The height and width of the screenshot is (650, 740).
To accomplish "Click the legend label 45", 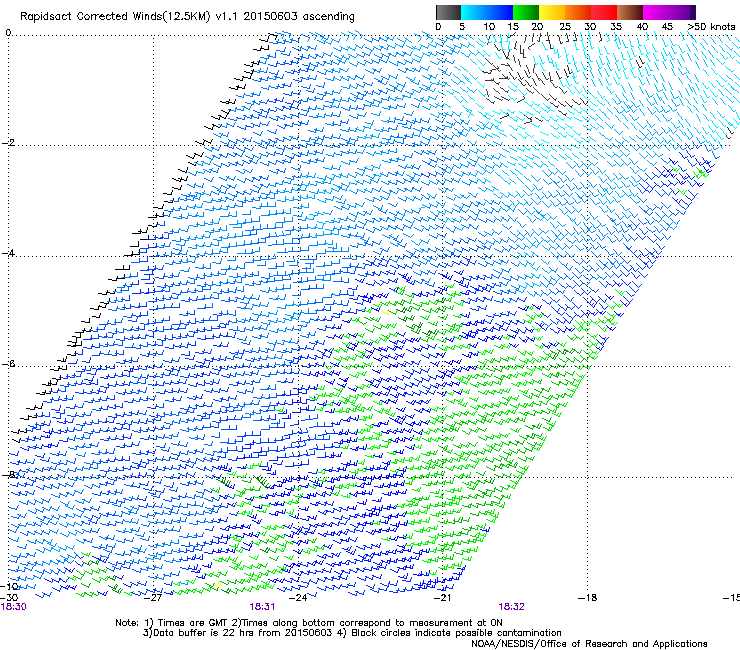I will pos(667,27).
